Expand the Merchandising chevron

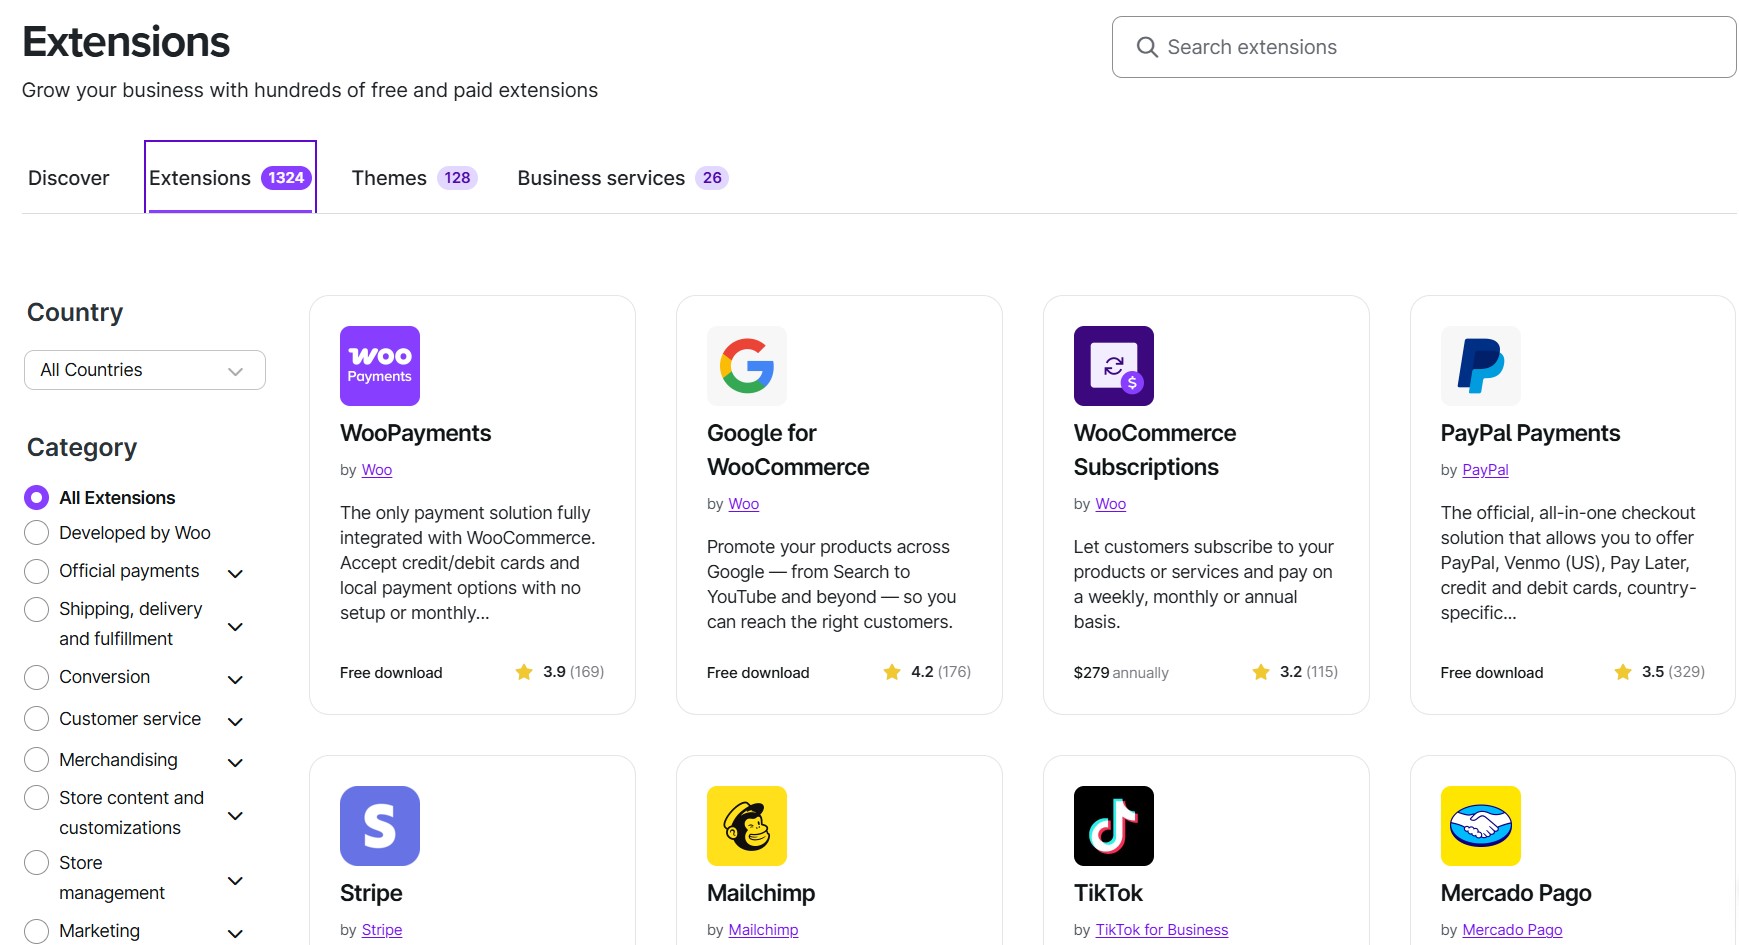click(236, 763)
